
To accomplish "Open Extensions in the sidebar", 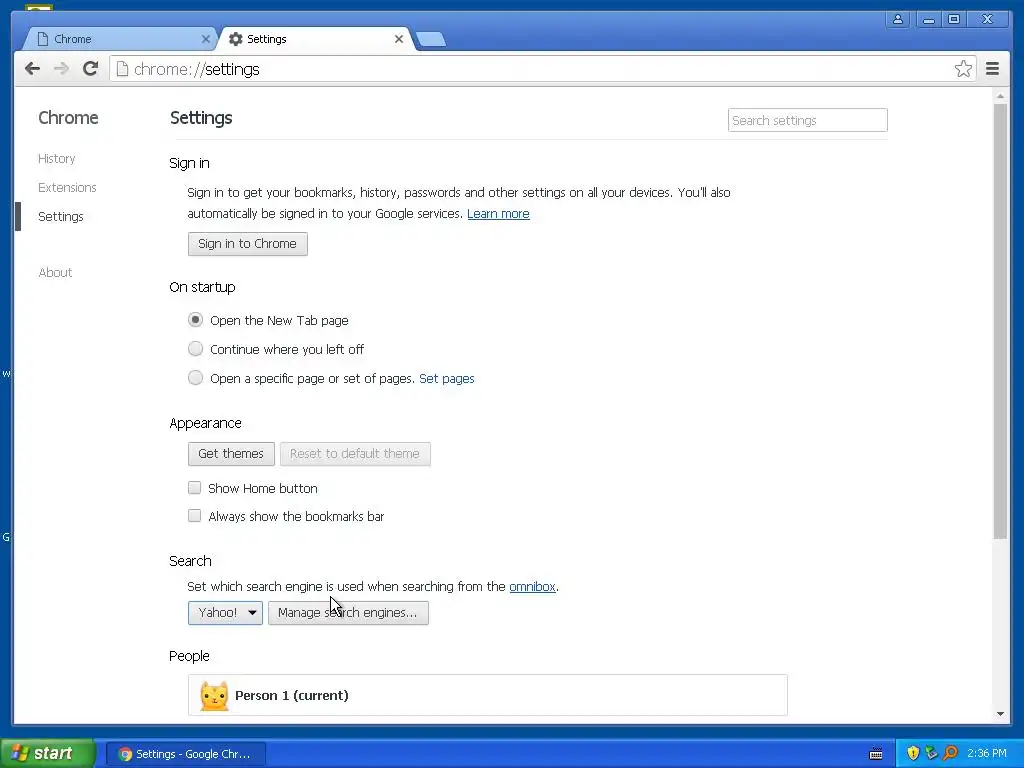I will 67,187.
